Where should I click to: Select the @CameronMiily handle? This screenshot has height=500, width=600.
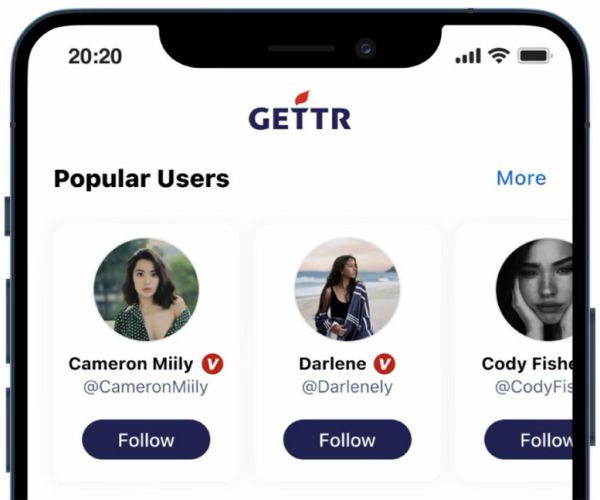tap(145, 387)
